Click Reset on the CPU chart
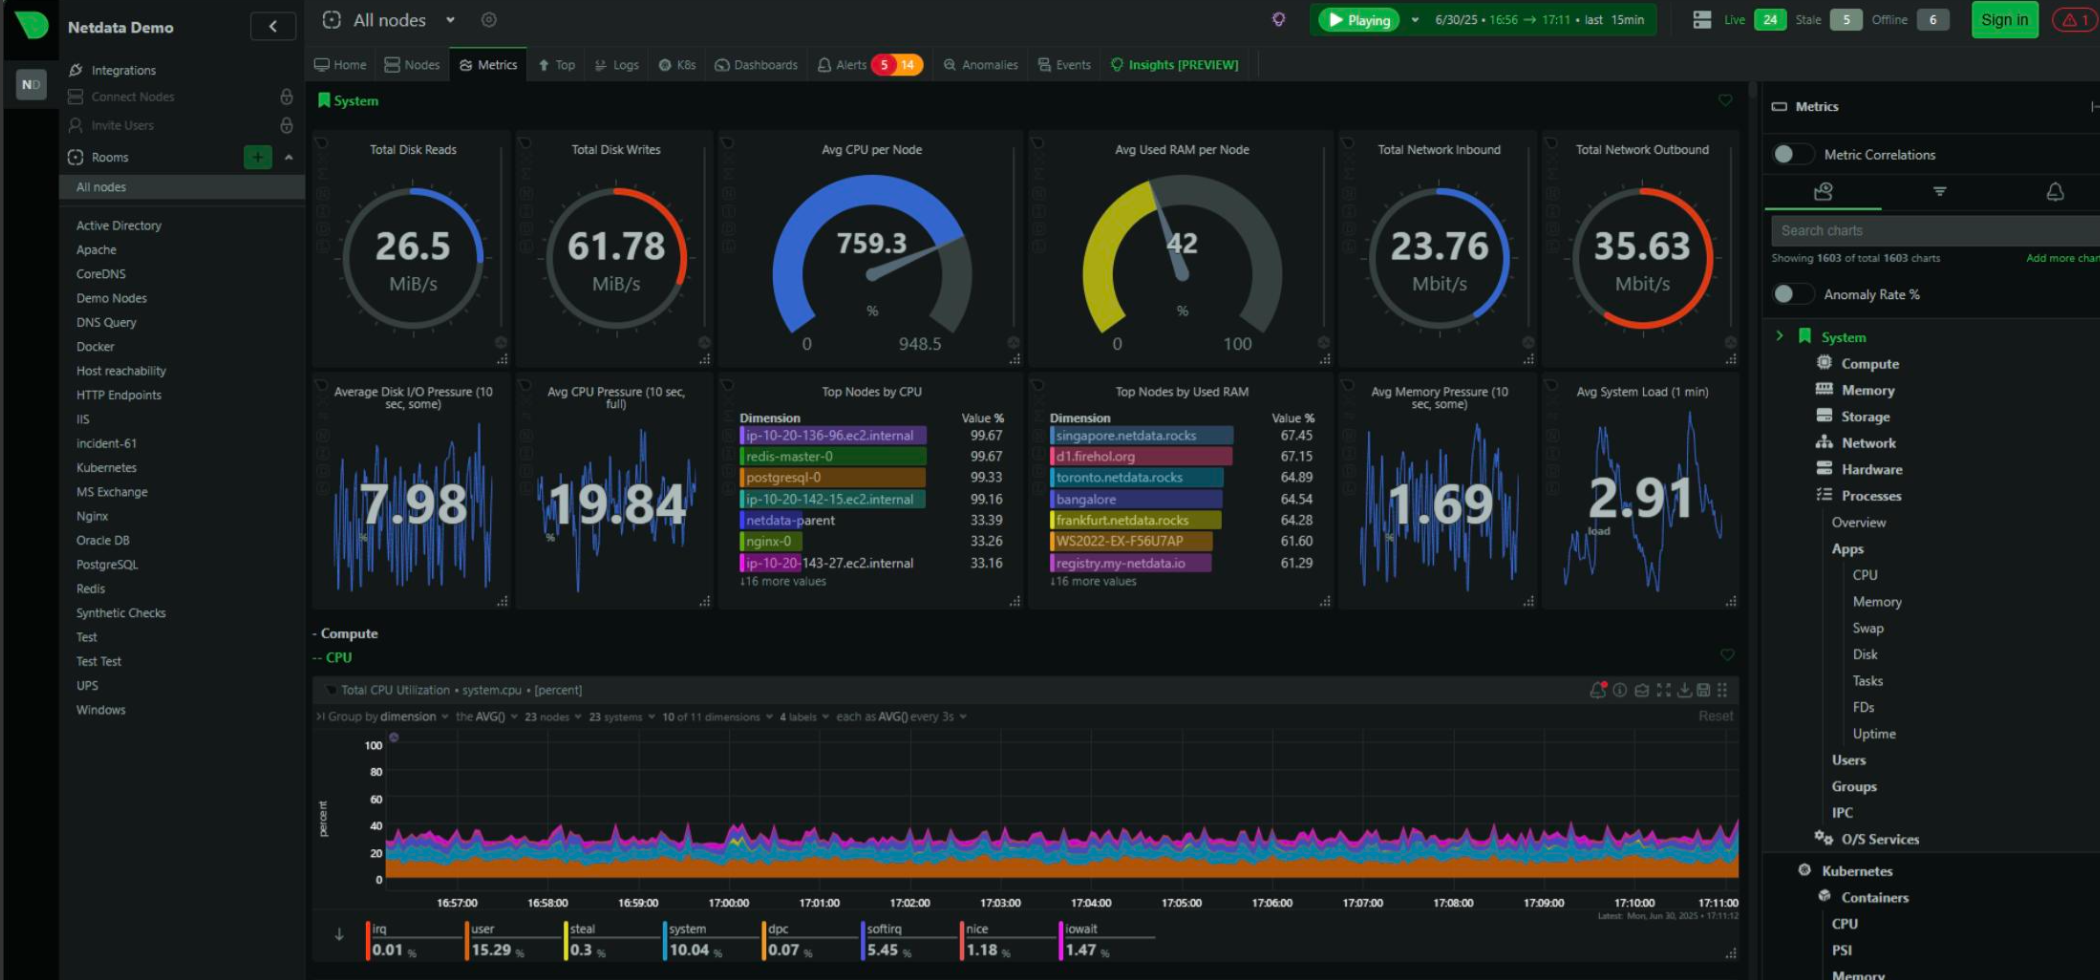Image resolution: width=2100 pixels, height=980 pixels. click(x=1715, y=716)
